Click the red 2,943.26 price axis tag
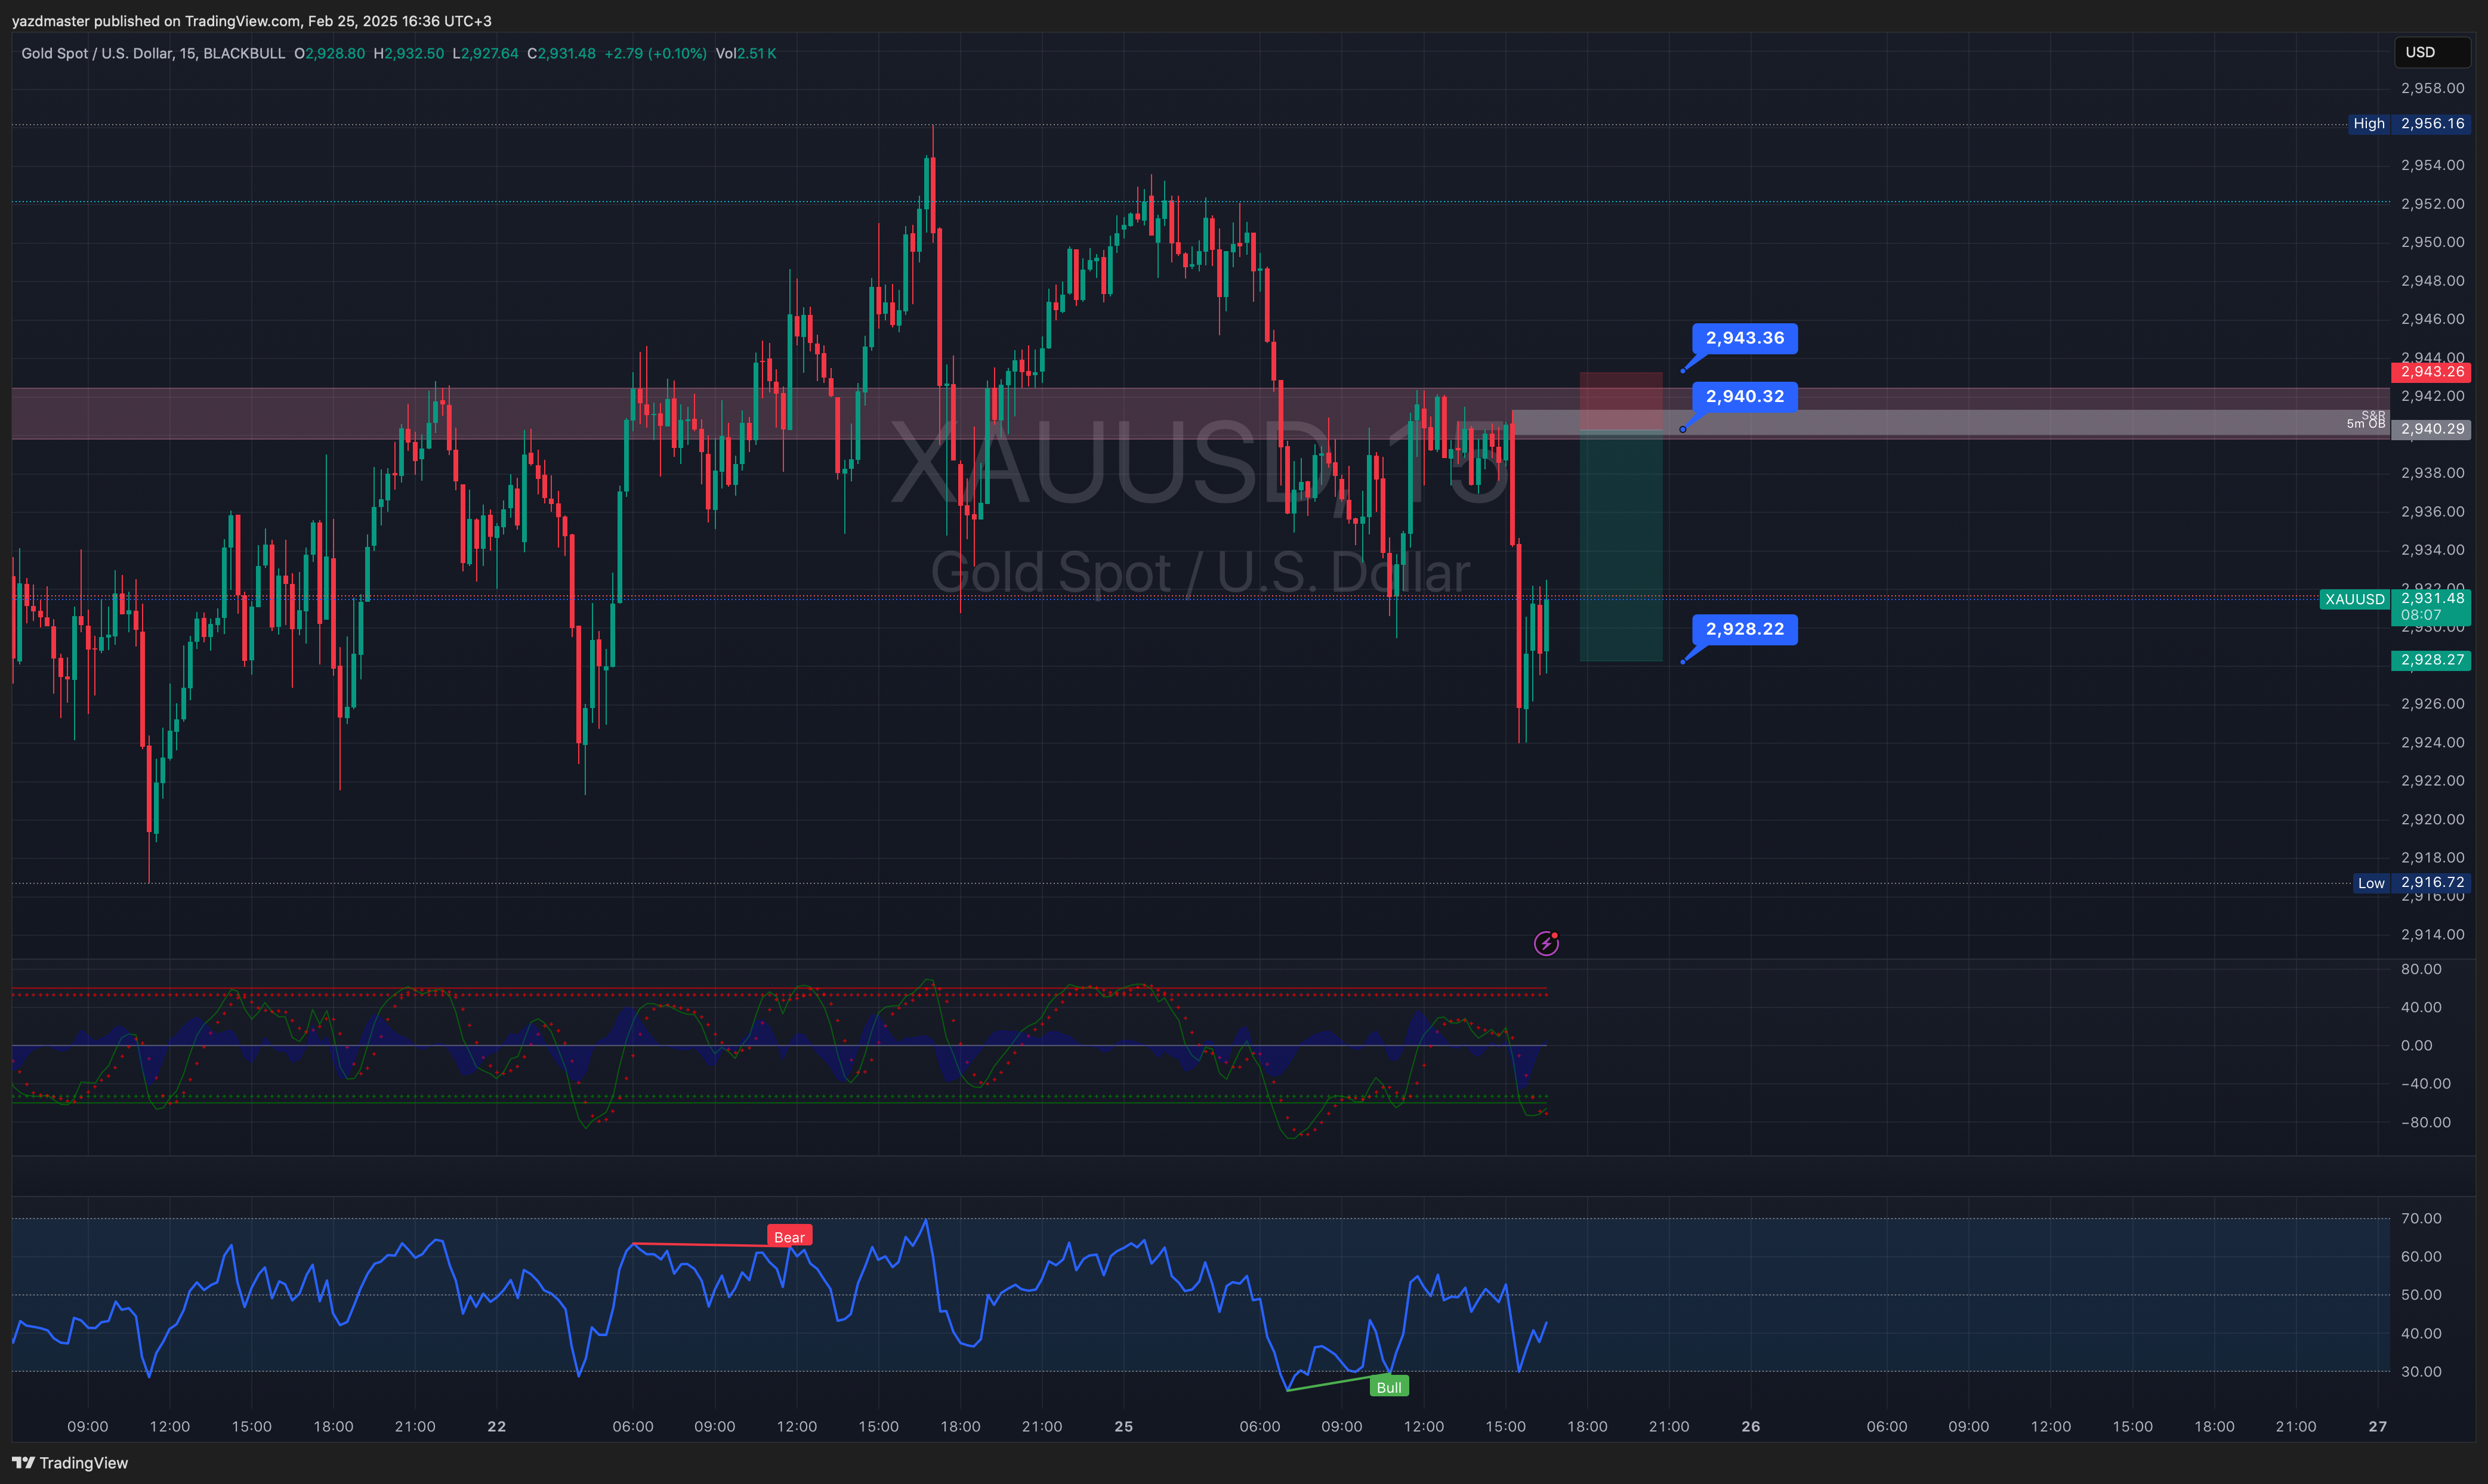This screenshot has width=2488, height=1484. 2431,372
